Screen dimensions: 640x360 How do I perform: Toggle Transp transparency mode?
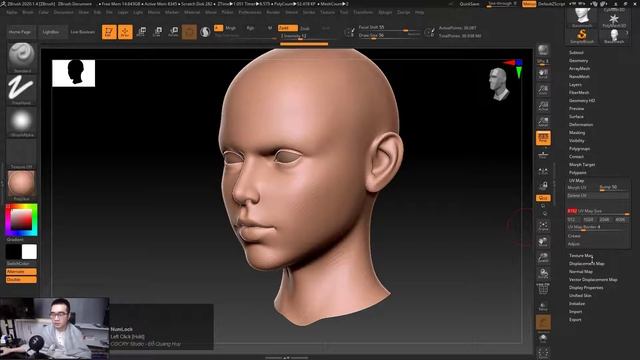(543, 307)
